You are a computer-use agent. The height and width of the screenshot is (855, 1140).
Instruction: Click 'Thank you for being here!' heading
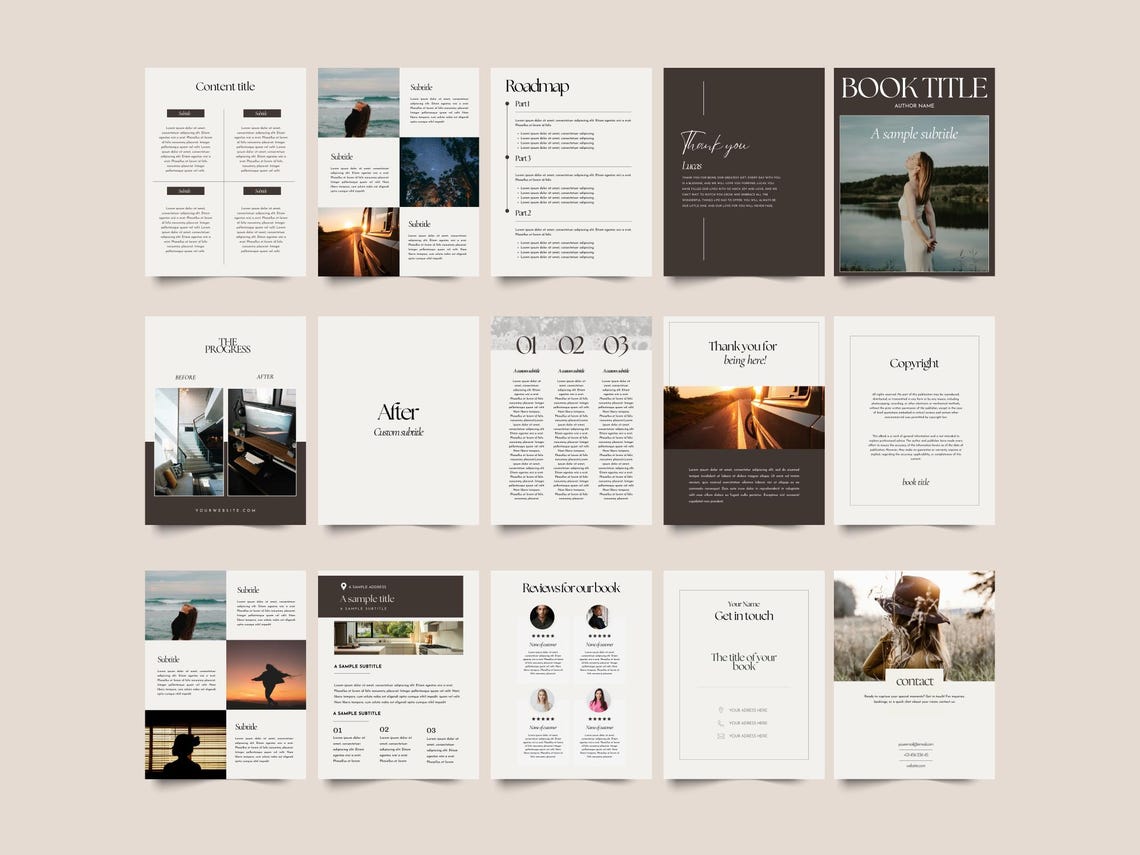point(743,353)
